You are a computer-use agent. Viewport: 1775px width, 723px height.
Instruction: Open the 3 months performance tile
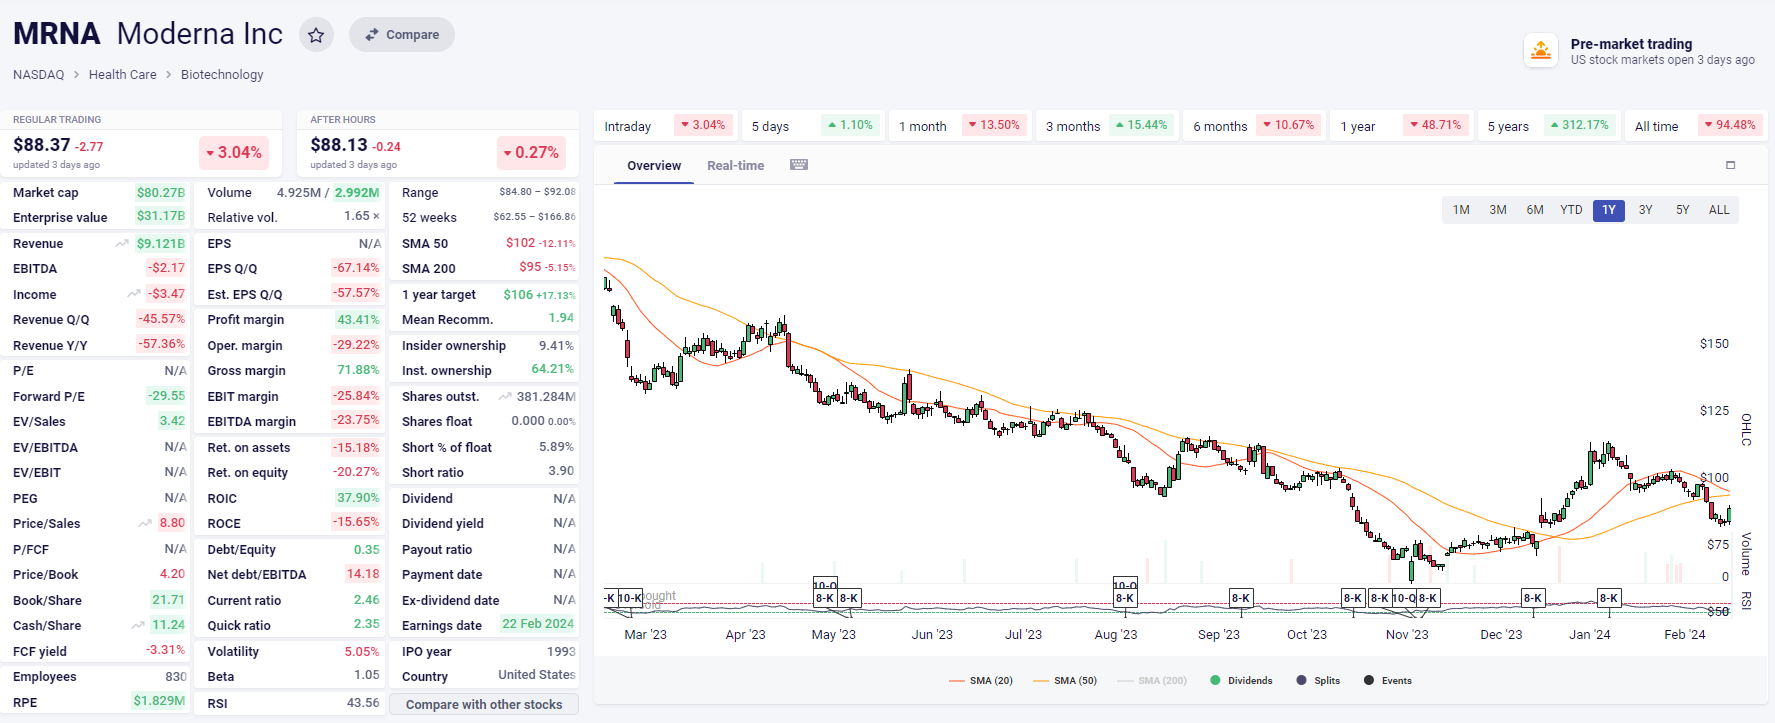(x=1106, y=126)
